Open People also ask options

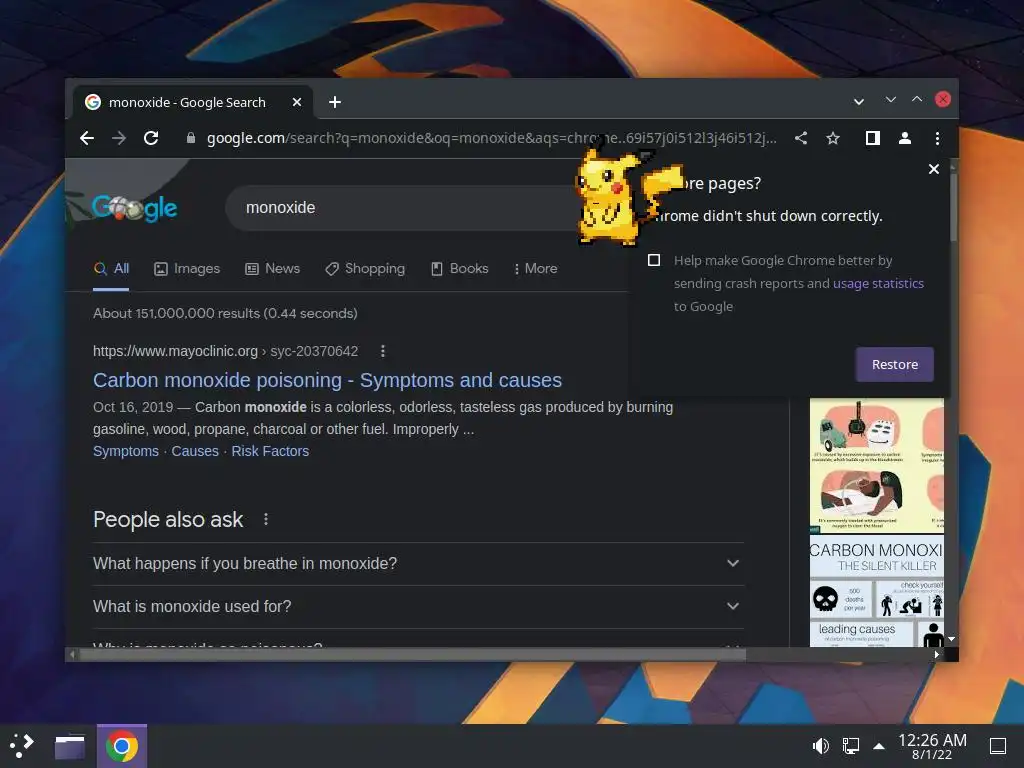pos(265,519)
